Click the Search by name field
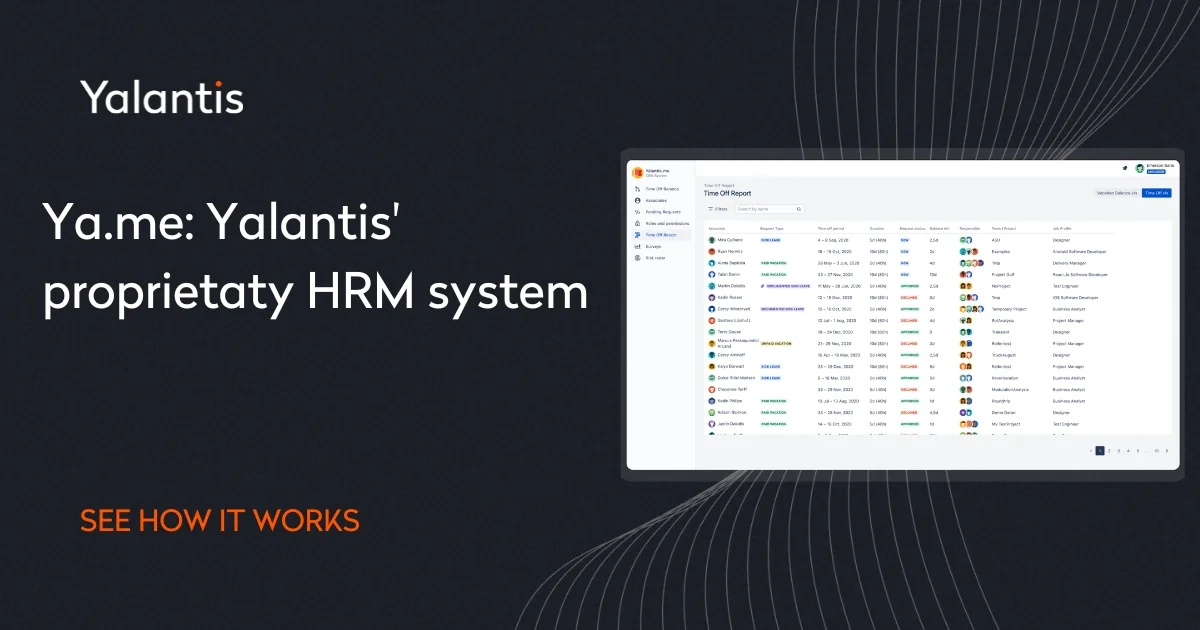Image resolution: width=1200 pixels, height=630 pixels. [x=766, y=209]
